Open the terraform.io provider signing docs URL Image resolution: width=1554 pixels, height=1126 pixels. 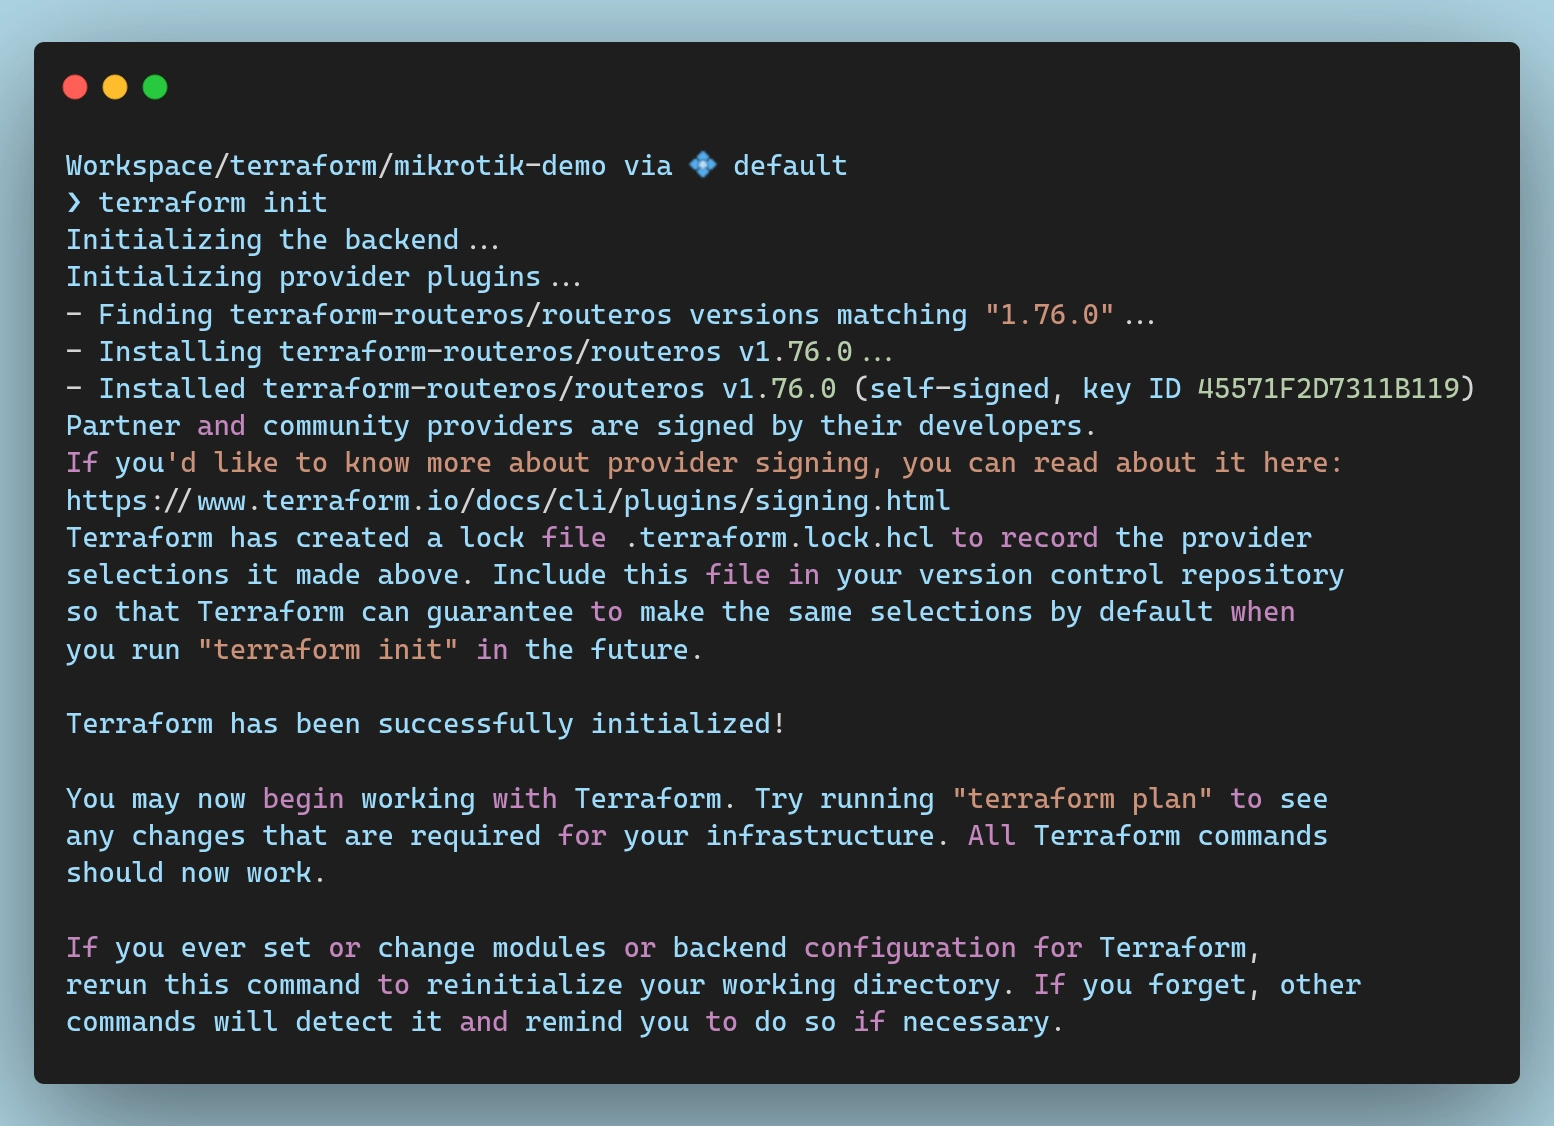click(508, 500)
